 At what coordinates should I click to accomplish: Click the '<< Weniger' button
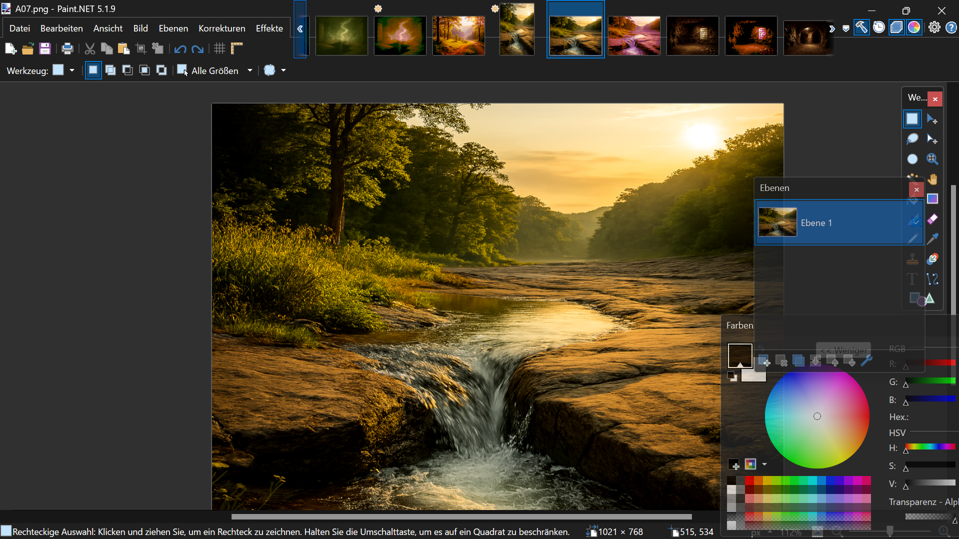point(843,349)
